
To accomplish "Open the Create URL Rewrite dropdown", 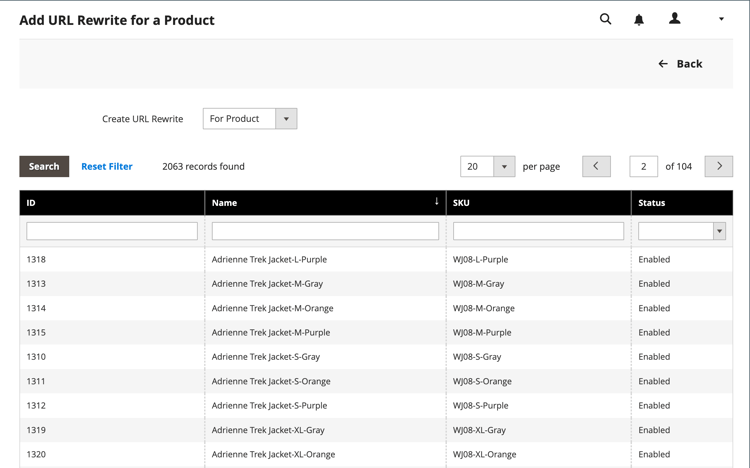I will [x=250, y=119].
